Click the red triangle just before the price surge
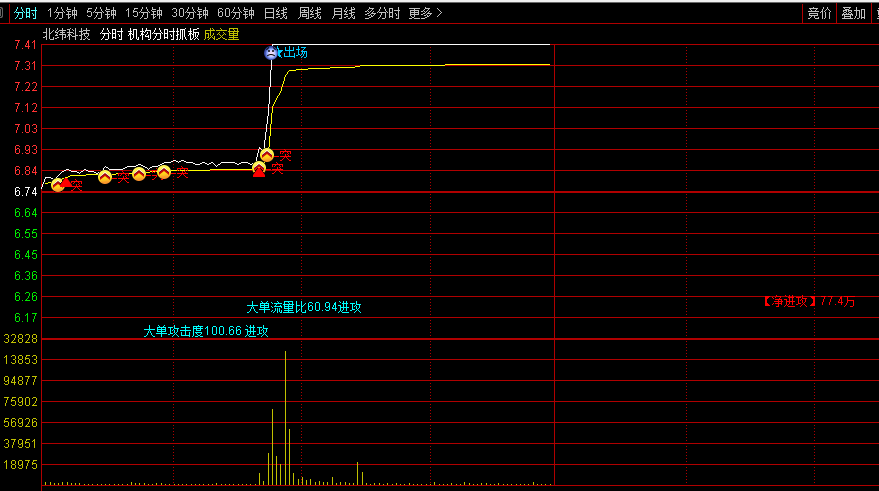Image resolution: width=879 pixels, height=491 pixels. 258,172
